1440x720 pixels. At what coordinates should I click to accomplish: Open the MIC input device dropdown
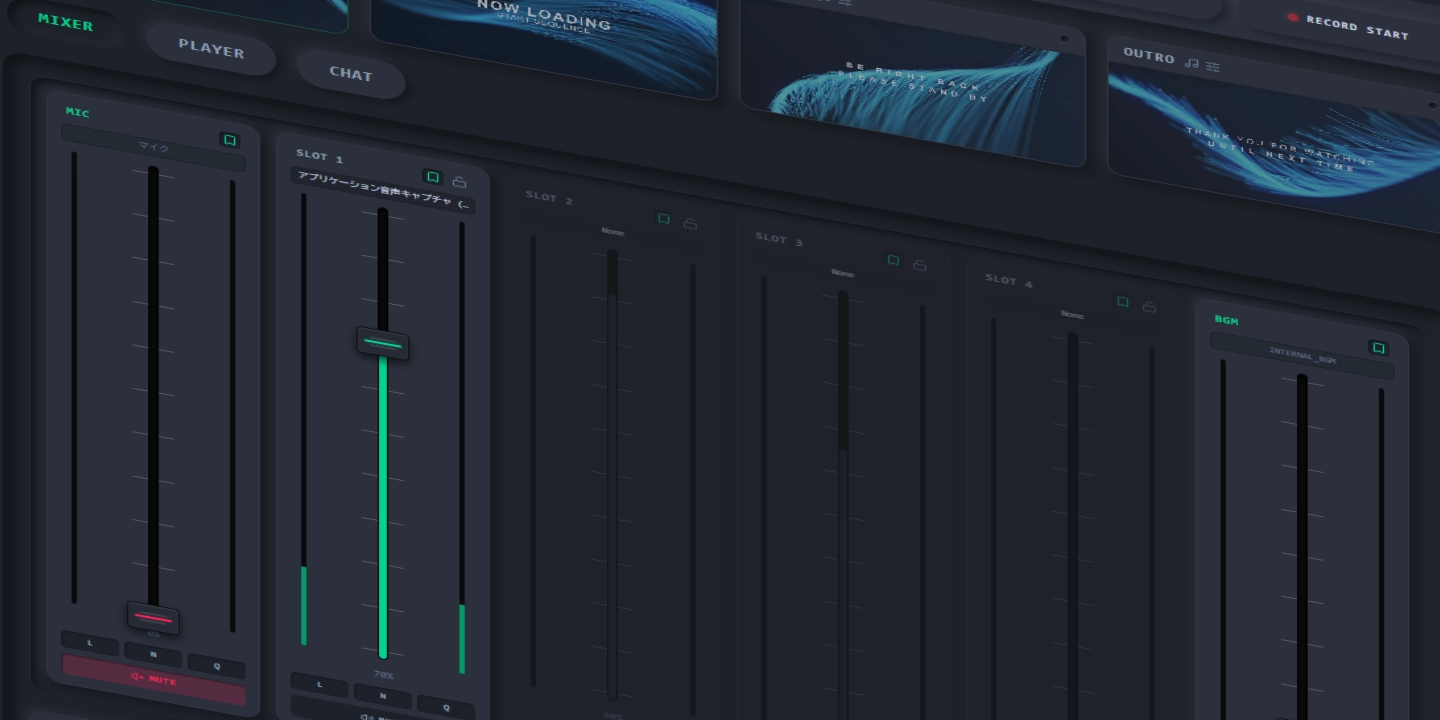(x=153, y=149)
